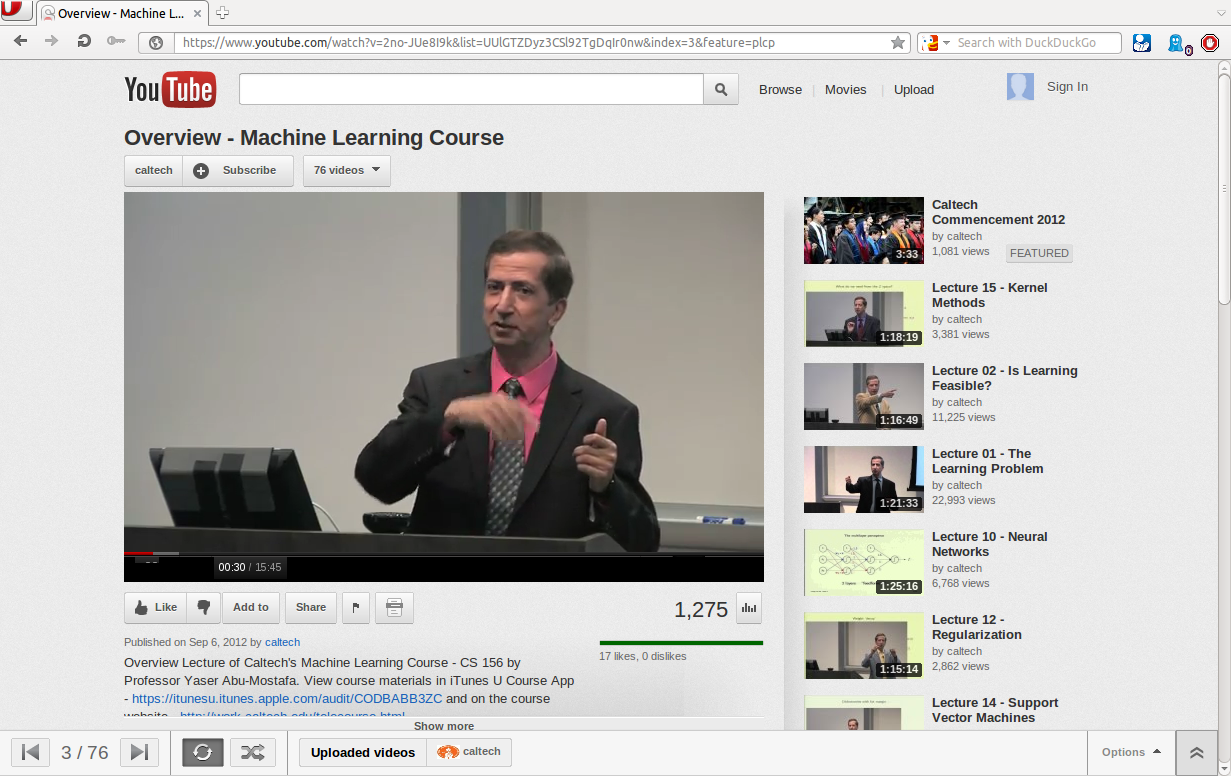Click the video progress bar
The height and width of the screenshot is (776, 1231).
coord(443,553)
